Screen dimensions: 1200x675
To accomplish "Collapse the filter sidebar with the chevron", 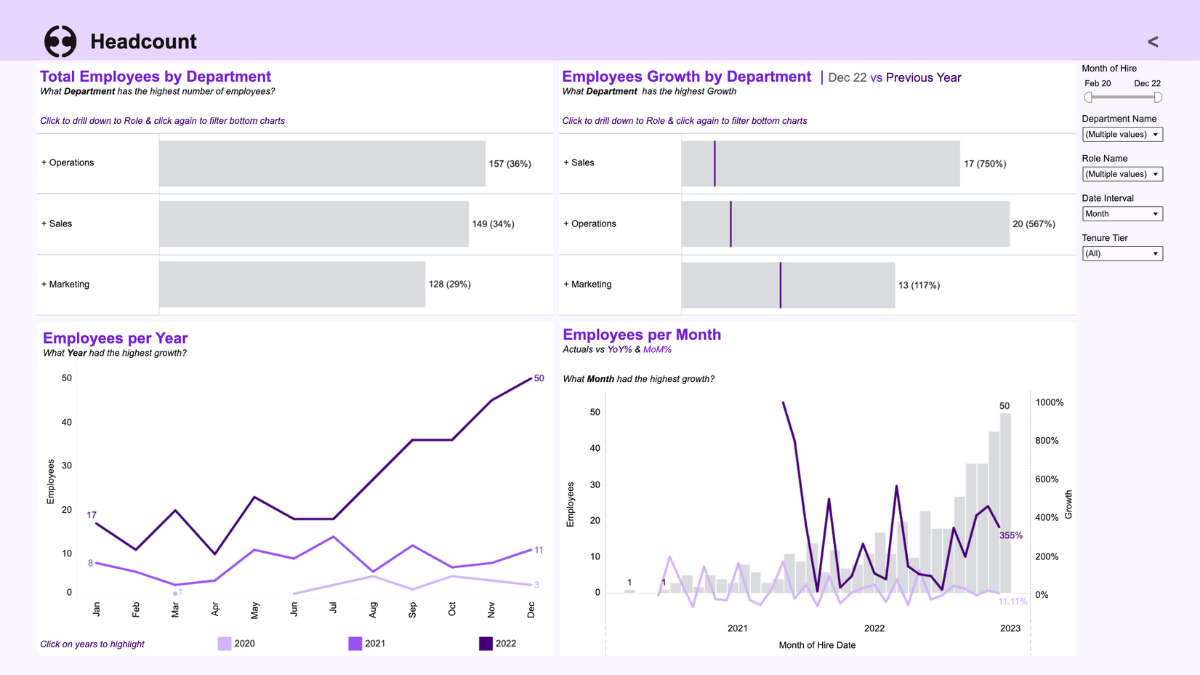I will pos(1152,41).
